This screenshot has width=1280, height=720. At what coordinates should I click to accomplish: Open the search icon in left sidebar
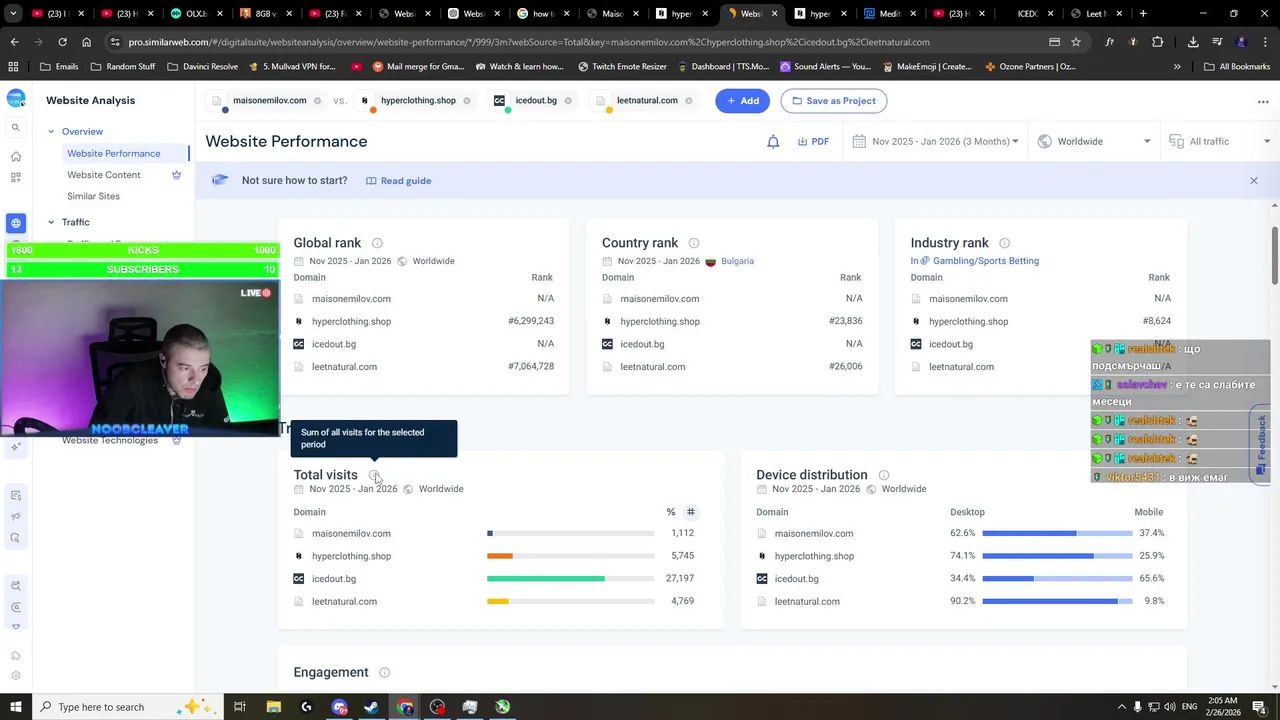point(15,128)
